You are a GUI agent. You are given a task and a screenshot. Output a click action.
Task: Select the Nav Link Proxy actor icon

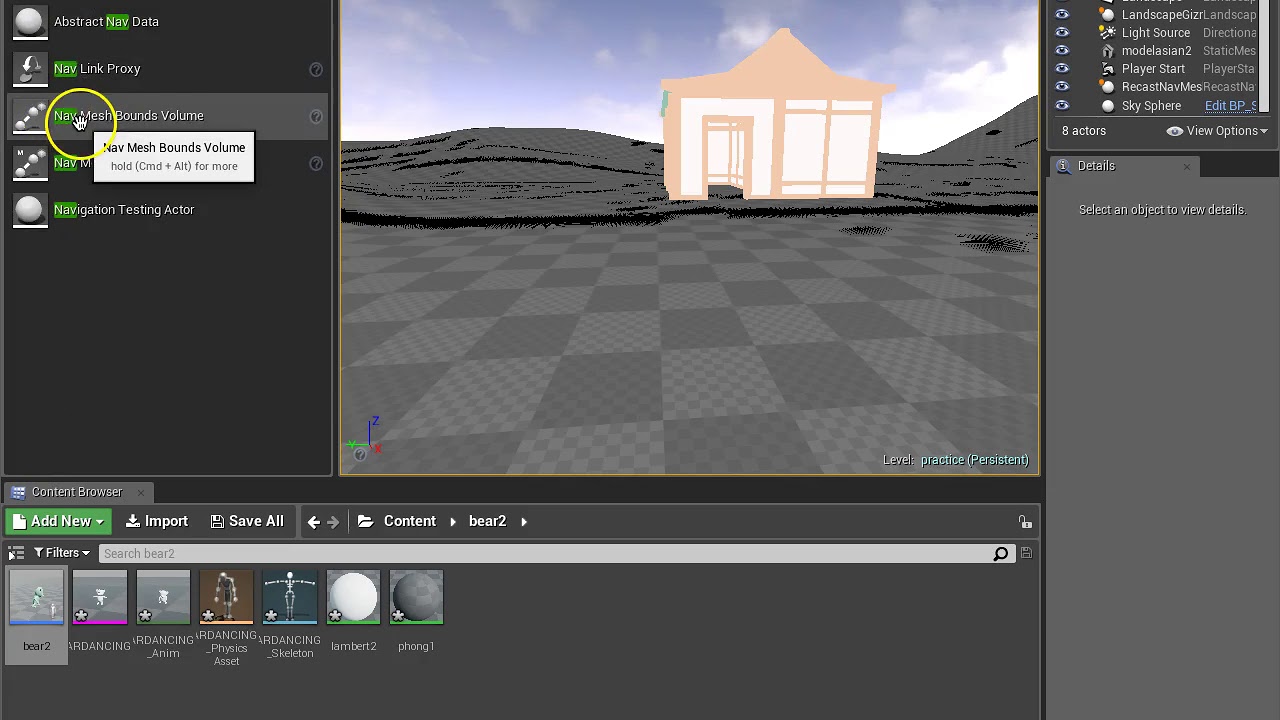click(x=30, y=68)
